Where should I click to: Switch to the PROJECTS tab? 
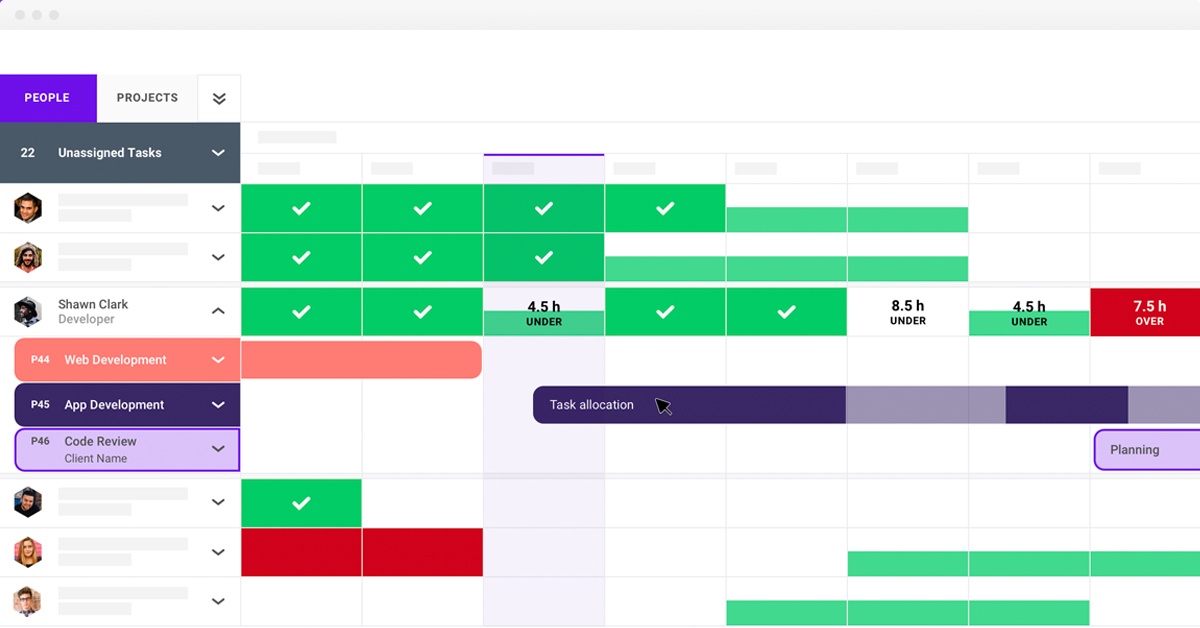[146, 97]
